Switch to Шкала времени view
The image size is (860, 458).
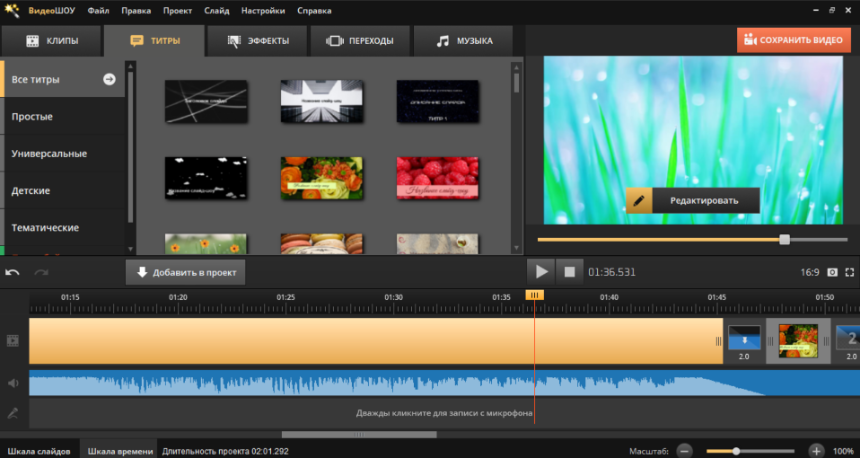(120, 451)
